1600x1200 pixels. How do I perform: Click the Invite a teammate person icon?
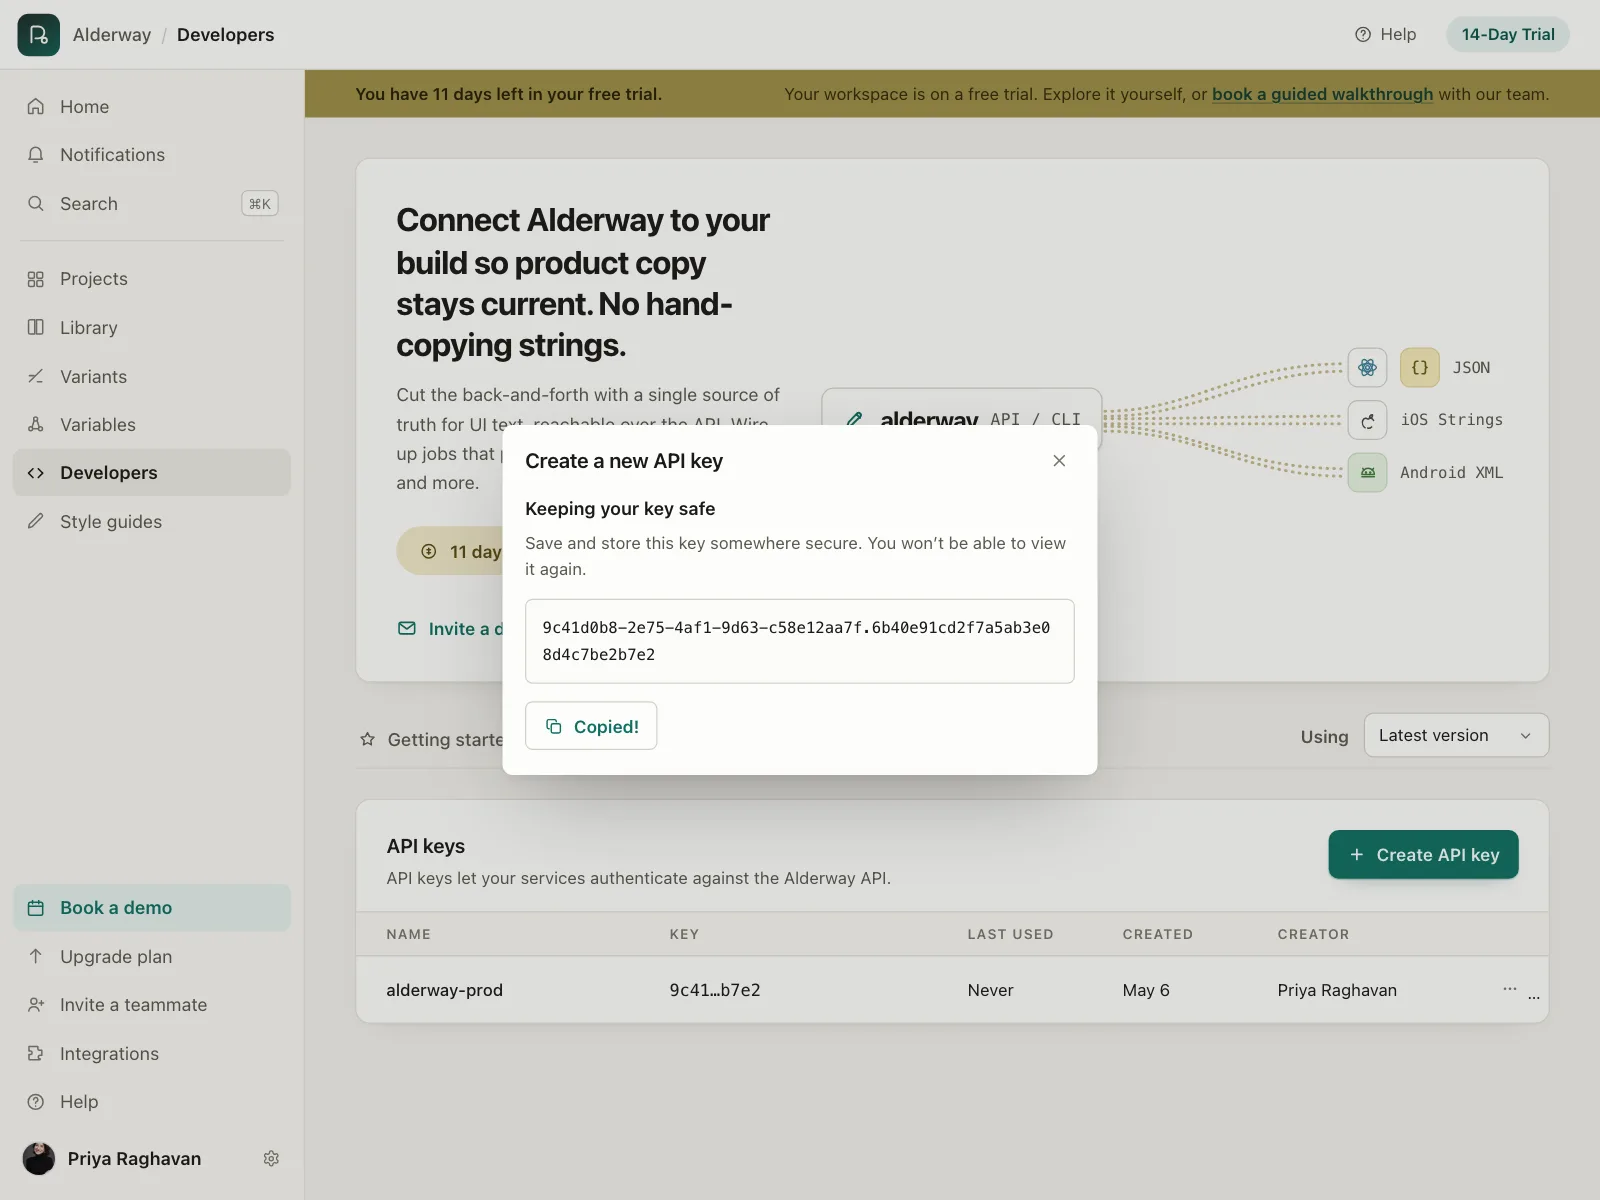click(36, 1005)
